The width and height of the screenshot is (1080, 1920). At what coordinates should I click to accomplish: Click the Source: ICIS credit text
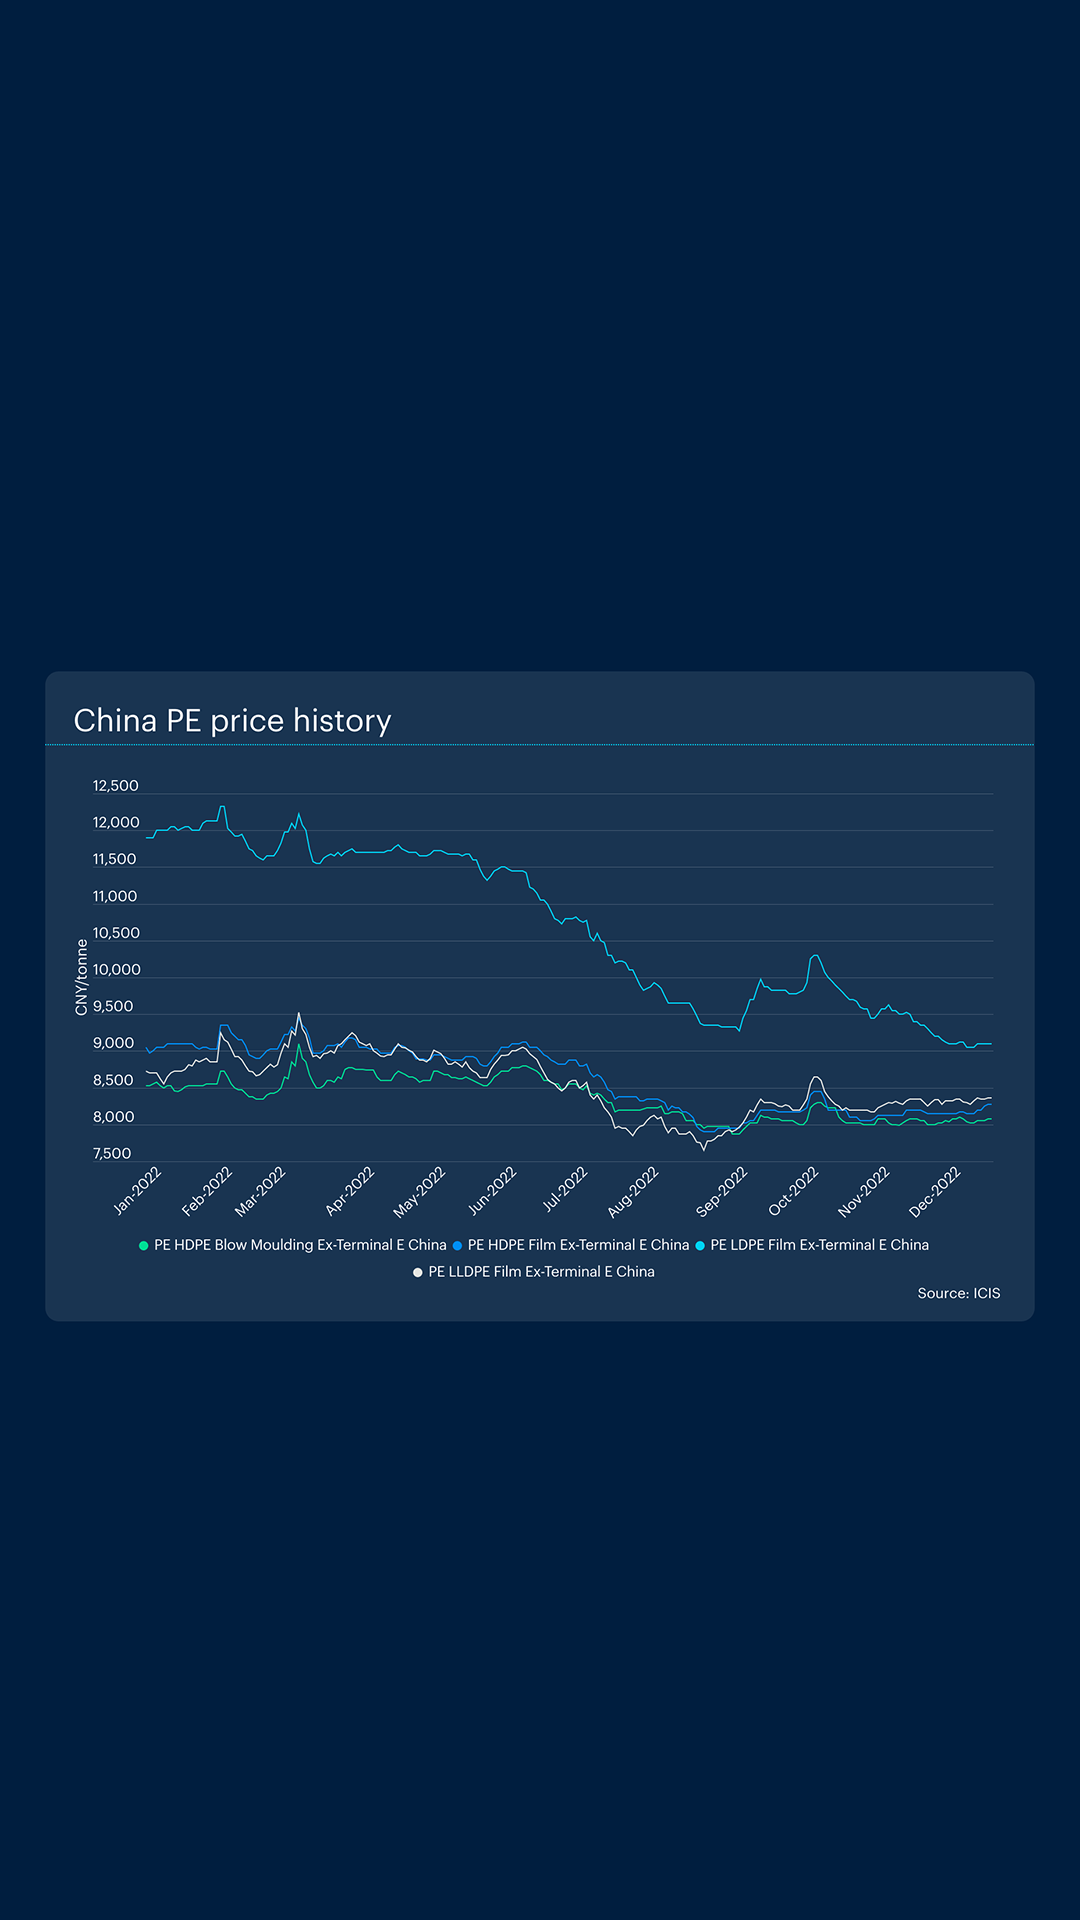pos(958,1293)
